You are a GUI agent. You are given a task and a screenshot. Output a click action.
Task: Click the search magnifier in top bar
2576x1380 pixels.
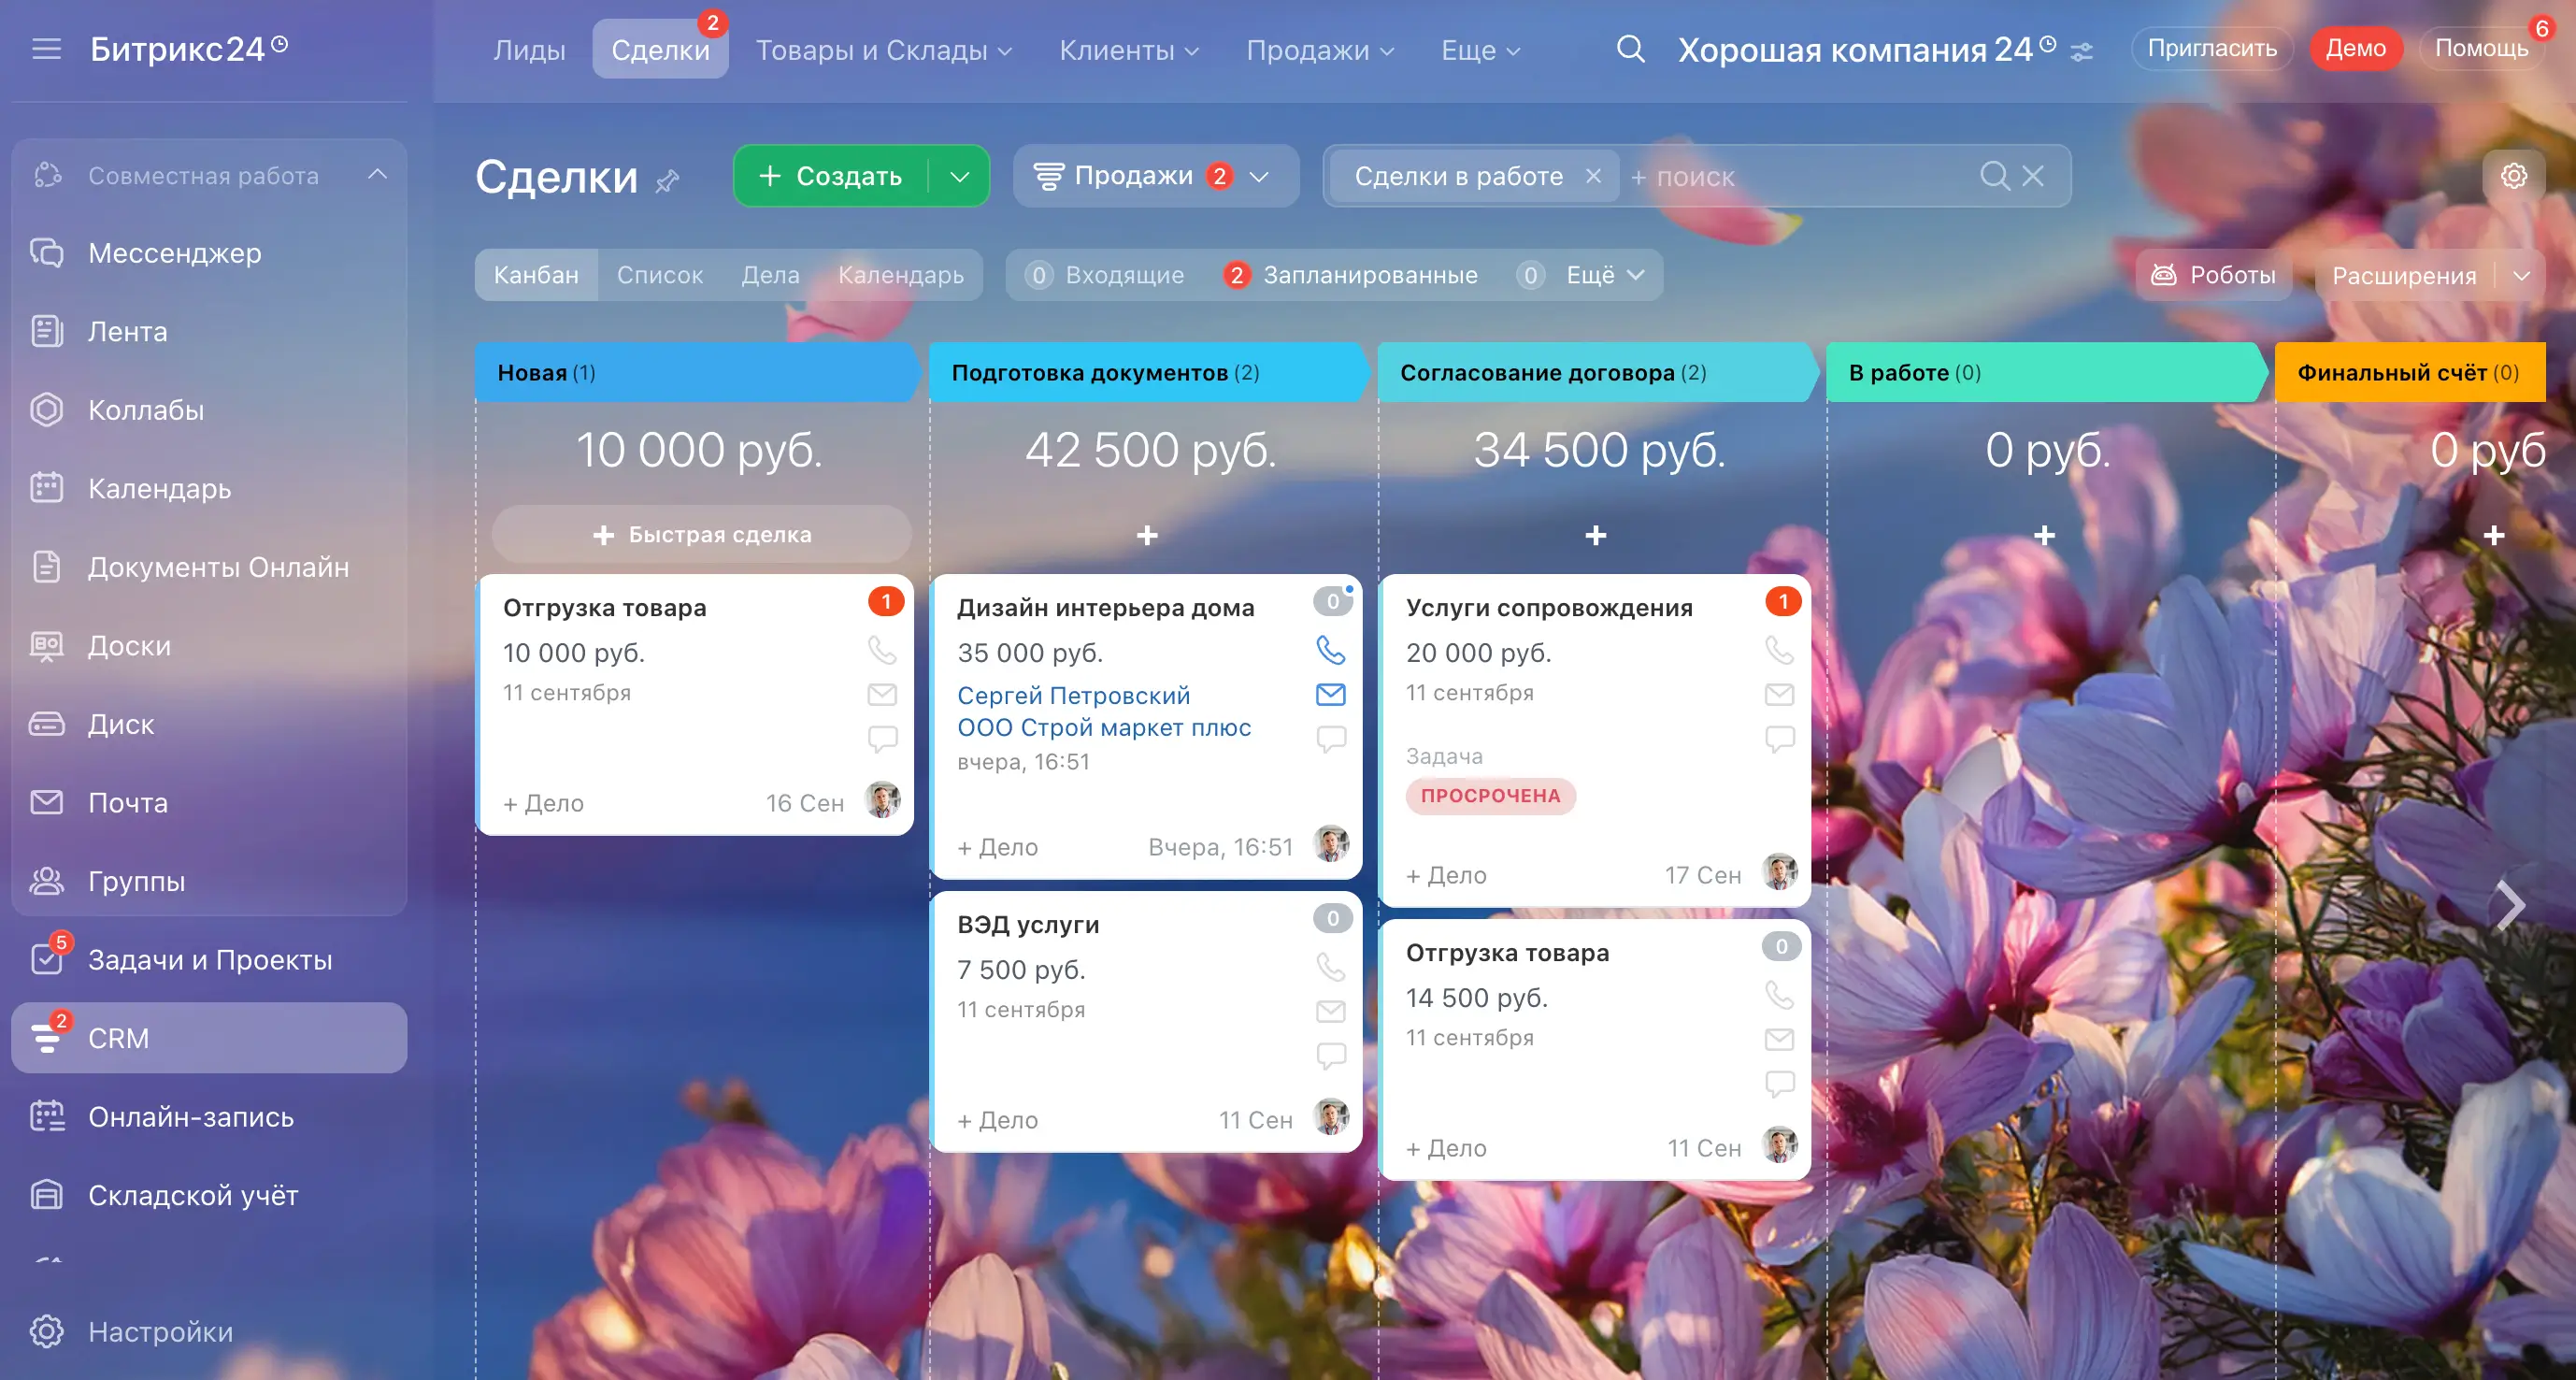click(1630, 49)
